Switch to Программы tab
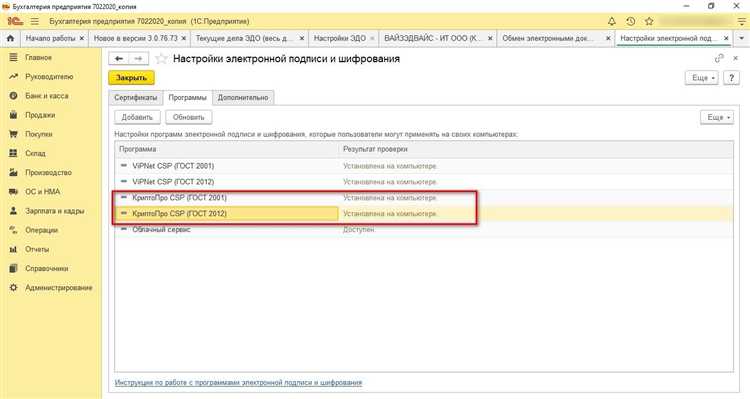 188,97
